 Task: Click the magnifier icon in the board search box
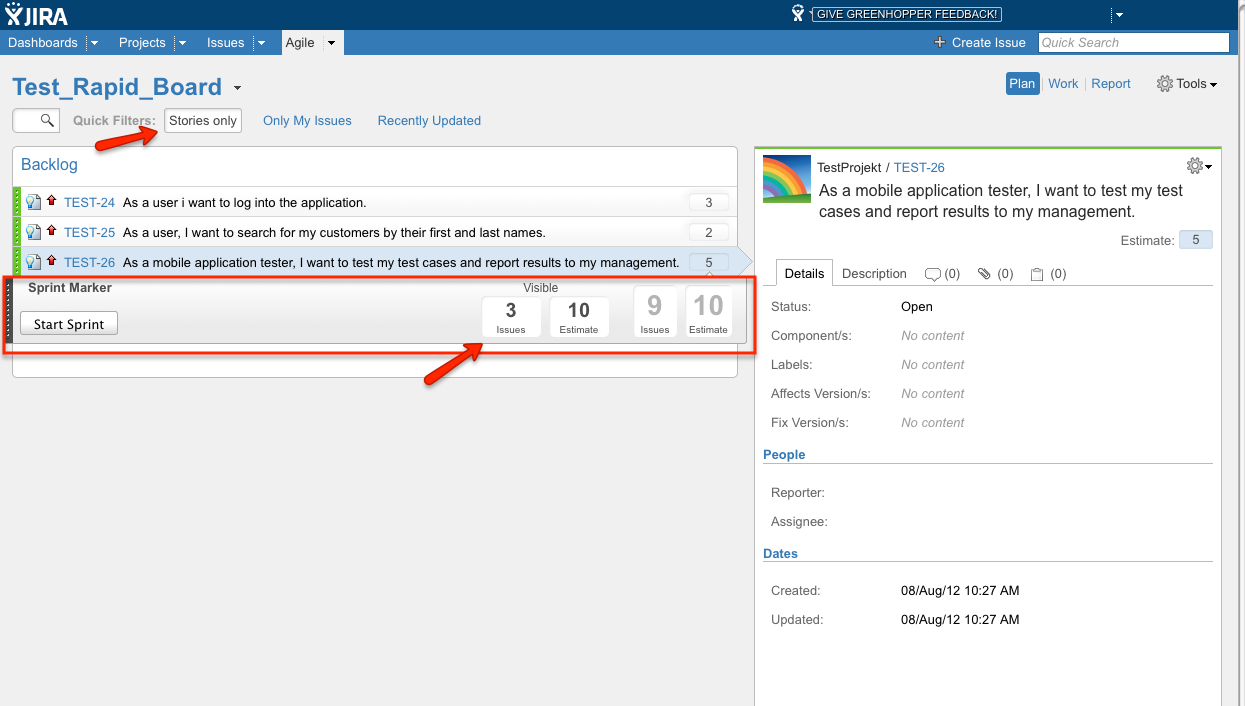(x=47, y=120)
